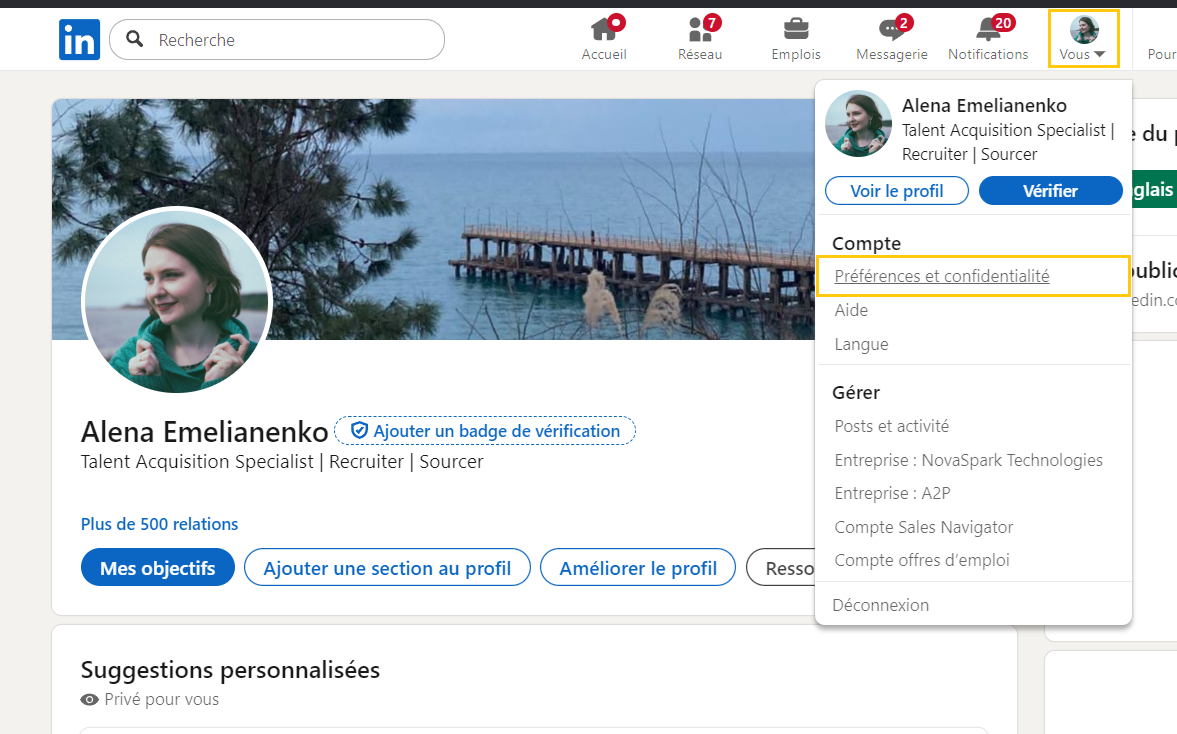This screenshot has width=1177, height=734.
Task: Click Déconnexion to sign out
Action: tap(880, 605)
